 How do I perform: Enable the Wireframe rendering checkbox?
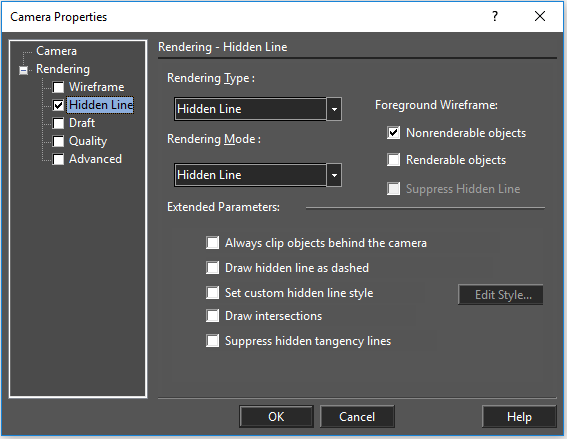pos(58,87)
